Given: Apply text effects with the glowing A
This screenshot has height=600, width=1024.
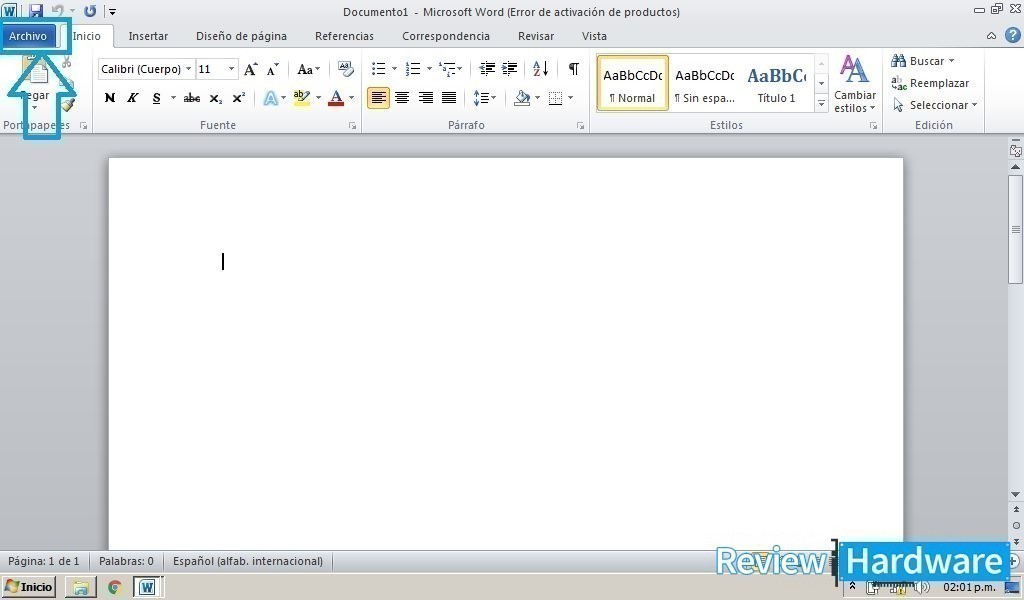Looking at the screenshot, I should coord(270,98).
